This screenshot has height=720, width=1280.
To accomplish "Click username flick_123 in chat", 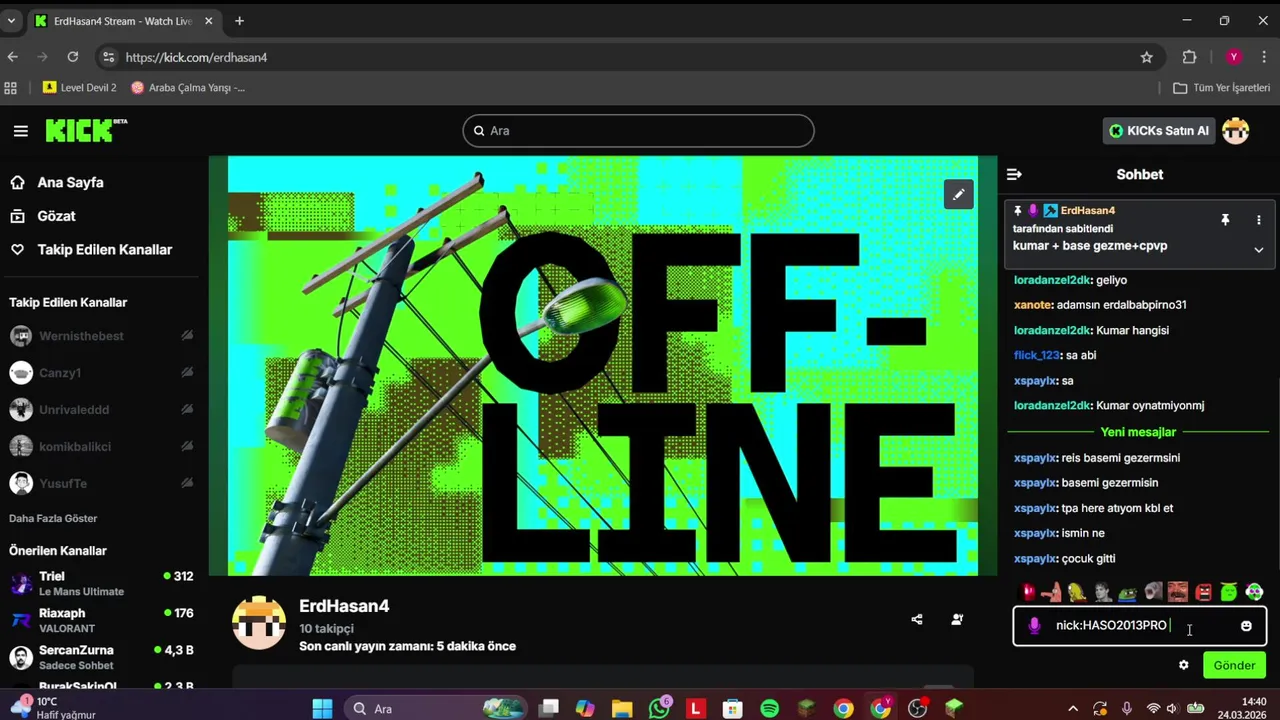I will coord(1036,355).
